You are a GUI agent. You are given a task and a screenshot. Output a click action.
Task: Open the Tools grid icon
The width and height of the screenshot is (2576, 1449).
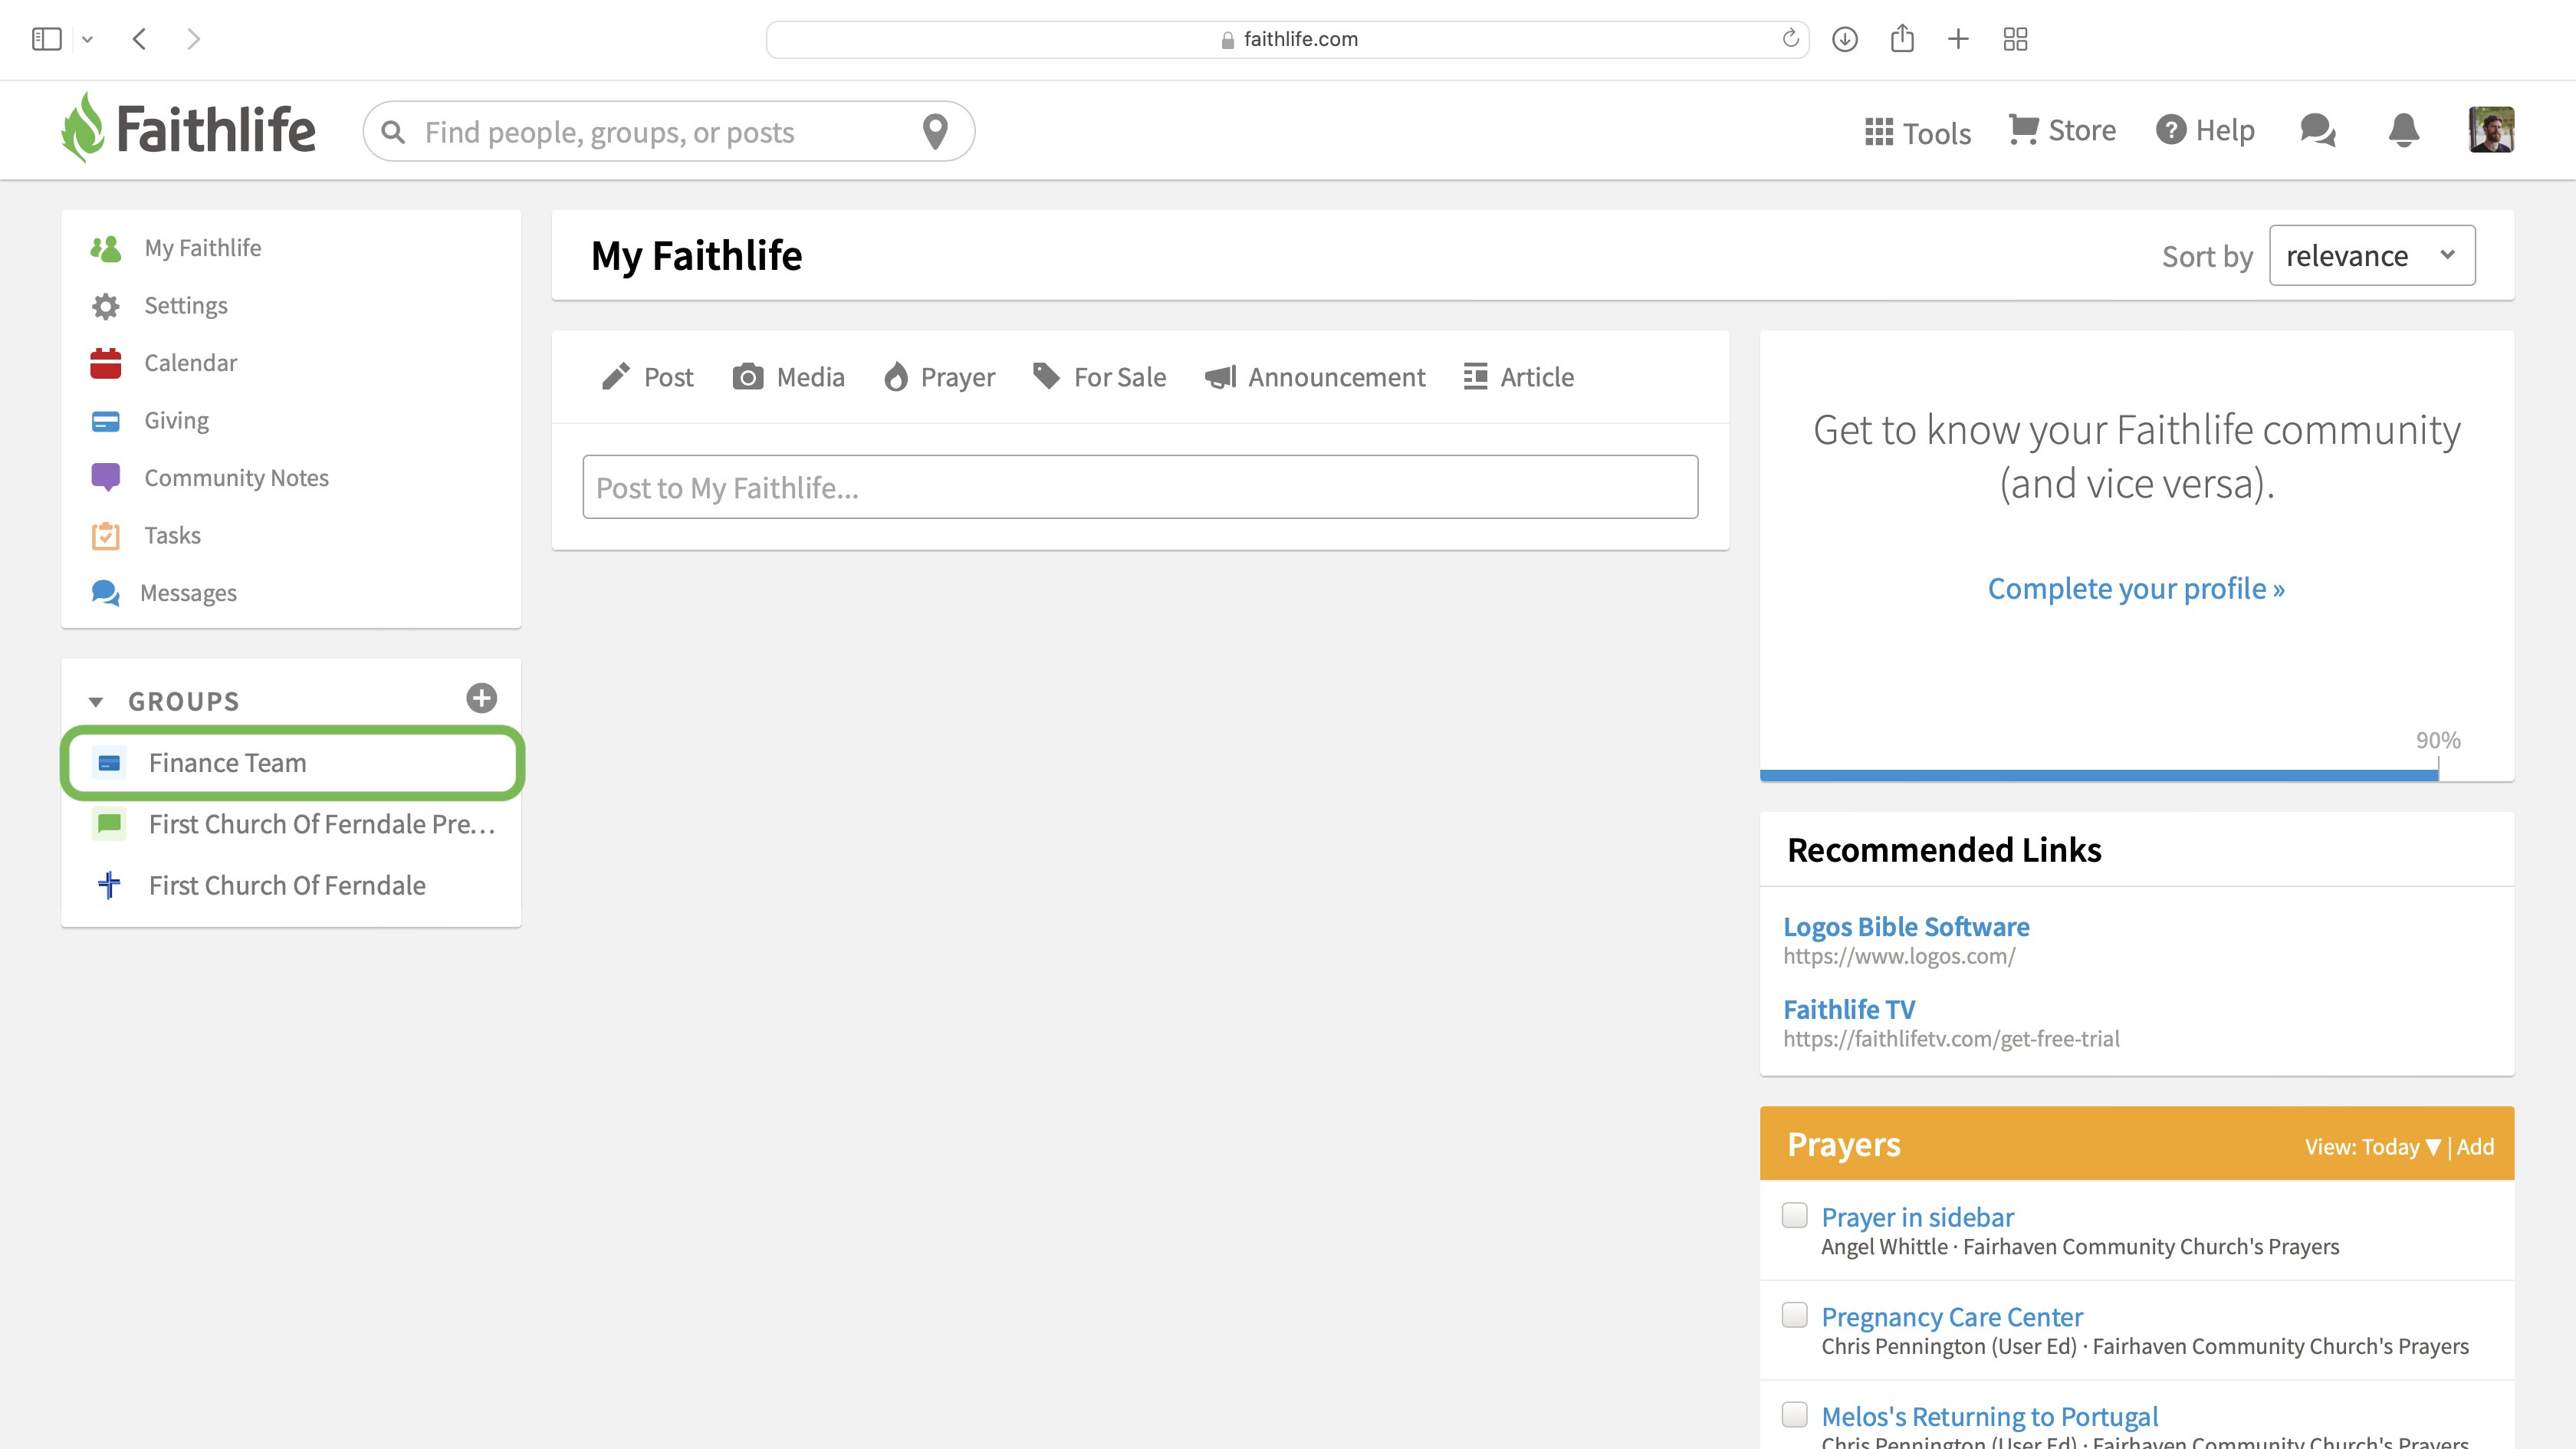1879,132
